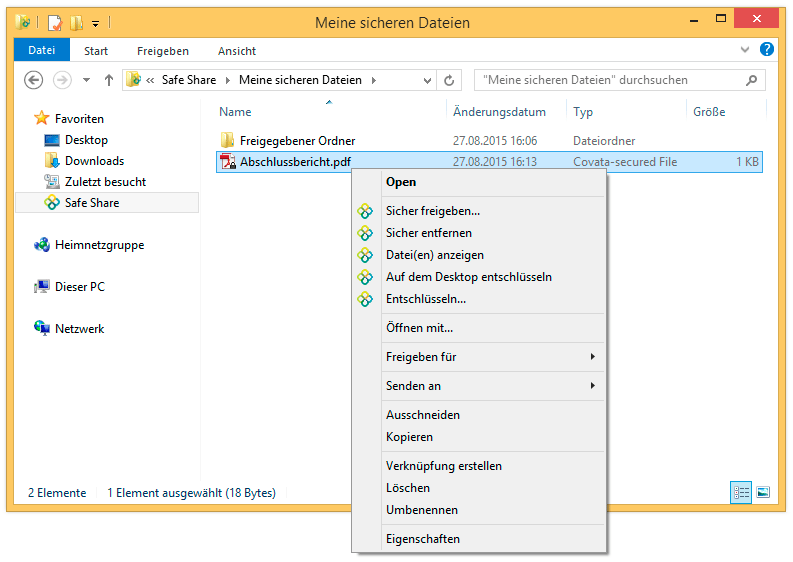This screenshot has height=562, width=793.
Task: Click the 'Freigegebener Ordner' folder icon
Action: click(228, 140)
